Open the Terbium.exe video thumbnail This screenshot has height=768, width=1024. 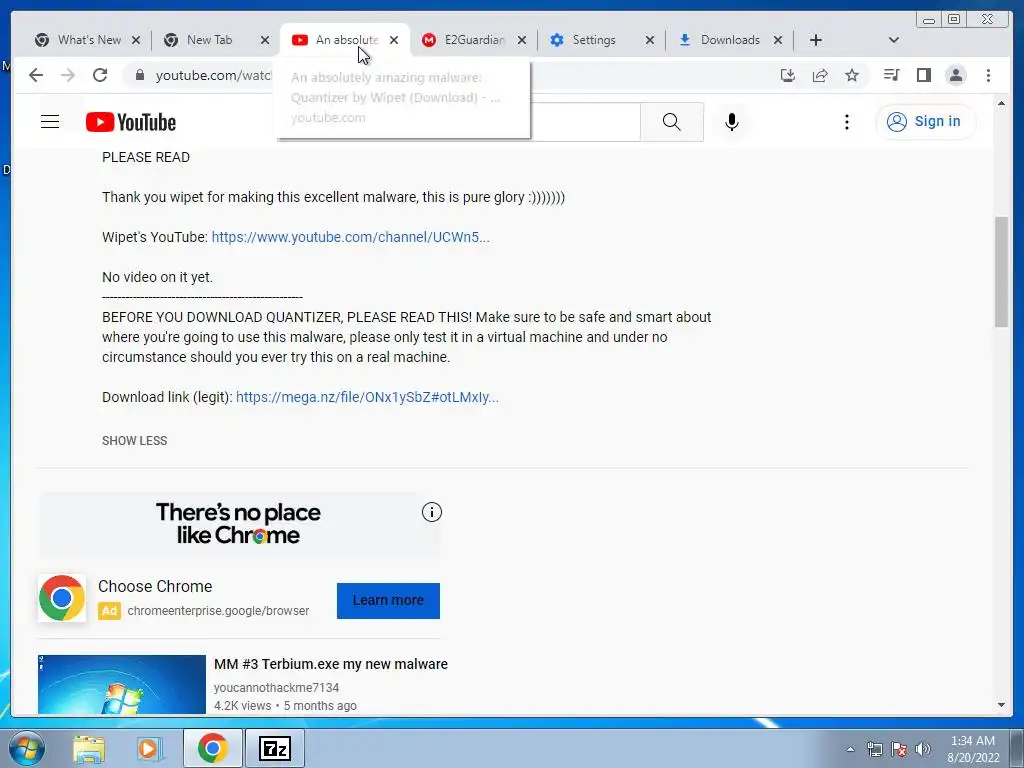[121, 684]
